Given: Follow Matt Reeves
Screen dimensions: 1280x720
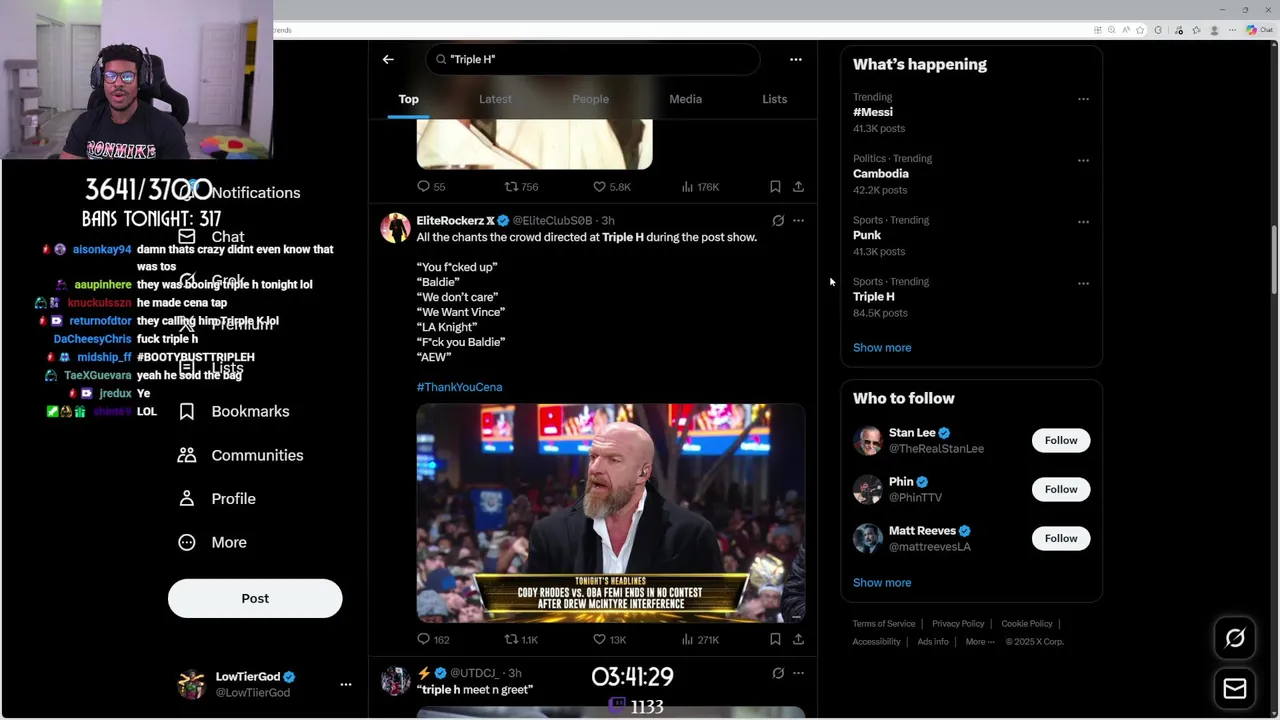Looking at the screenshot, I should pyautogui.click(x=1061, y=538).
